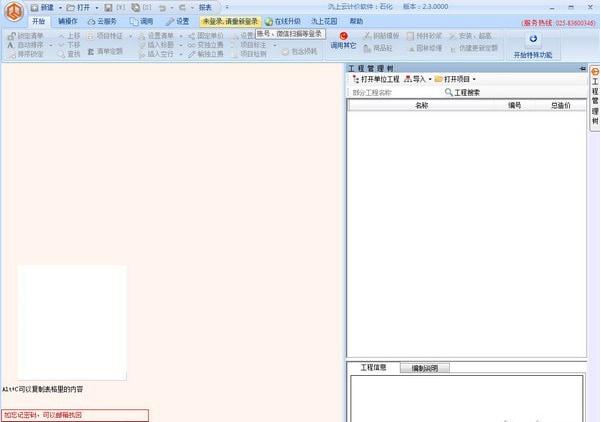601x422 pixels.
Task: Click the save-all copy icon in quick access bar
Action: [135, 7]
